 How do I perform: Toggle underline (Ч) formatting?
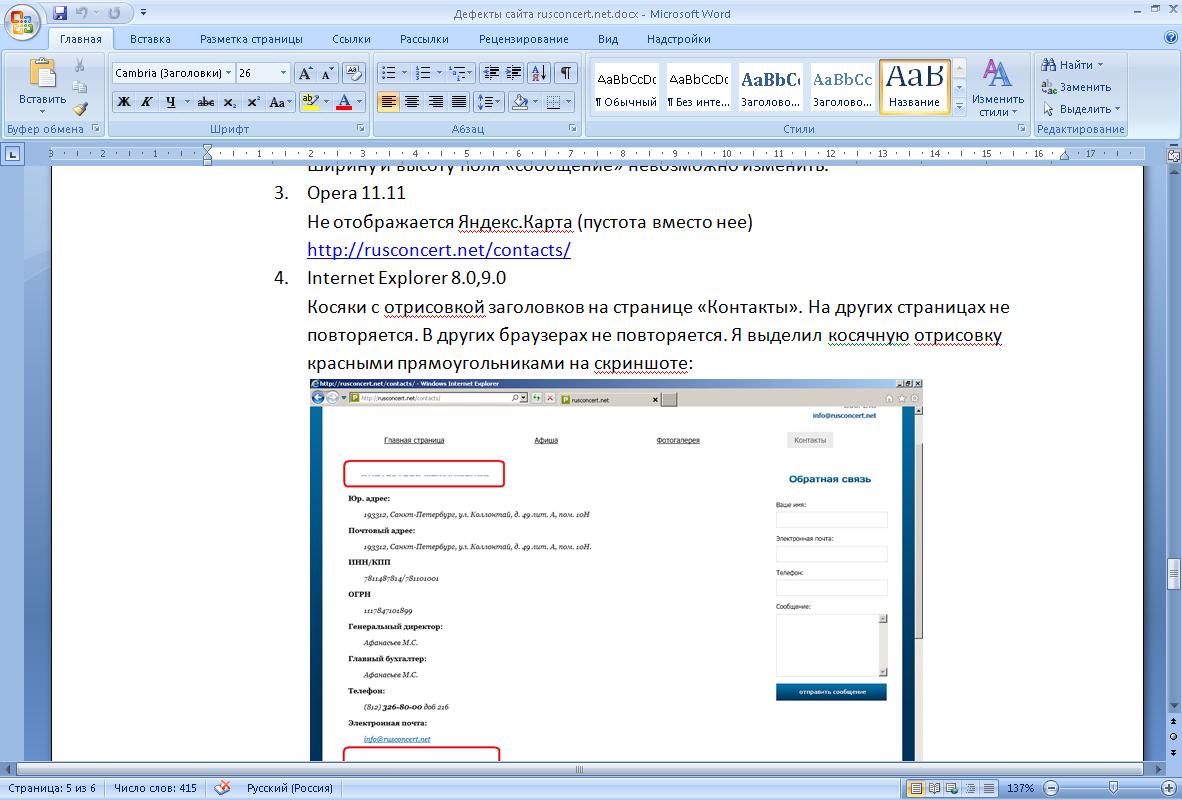(170, 102)
